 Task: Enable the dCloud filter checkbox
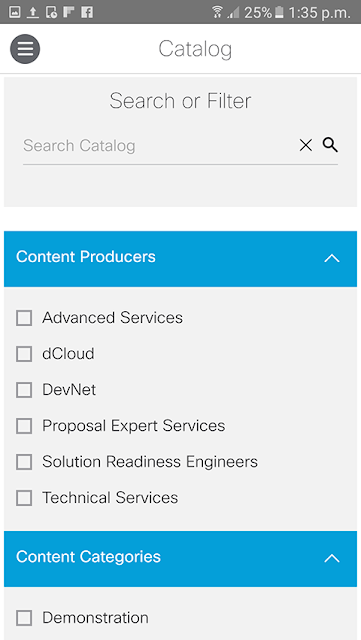(24, 354)
